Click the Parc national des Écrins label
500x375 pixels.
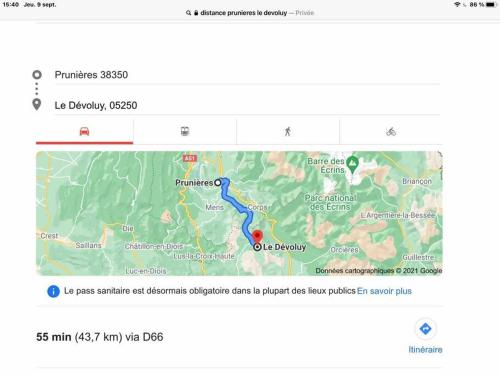[x=330, y=202]
